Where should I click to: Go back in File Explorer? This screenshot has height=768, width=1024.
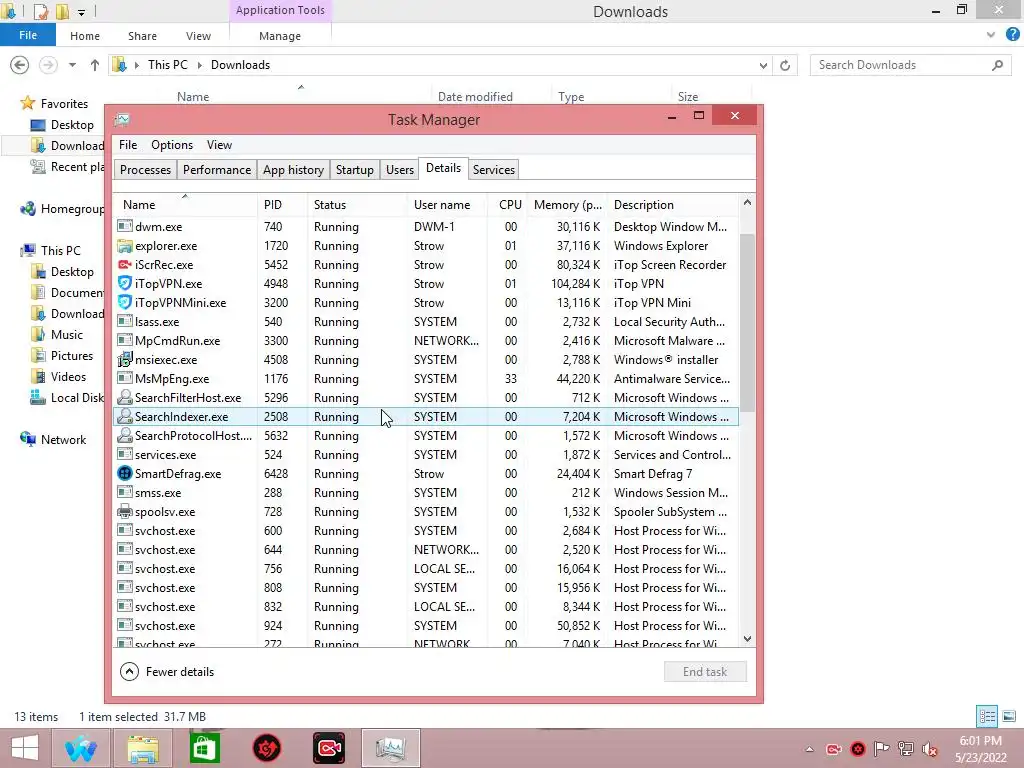coord(20,65)
